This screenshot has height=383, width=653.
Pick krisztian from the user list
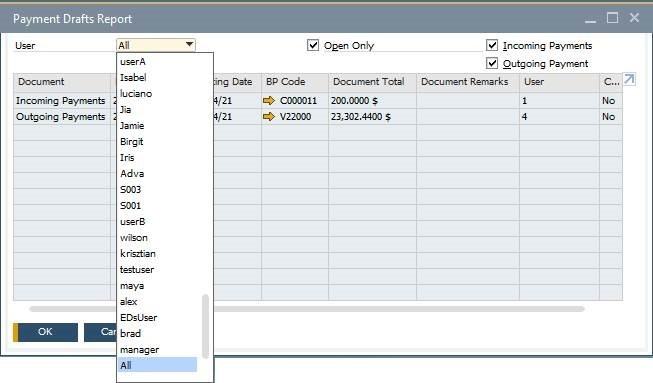157,254
